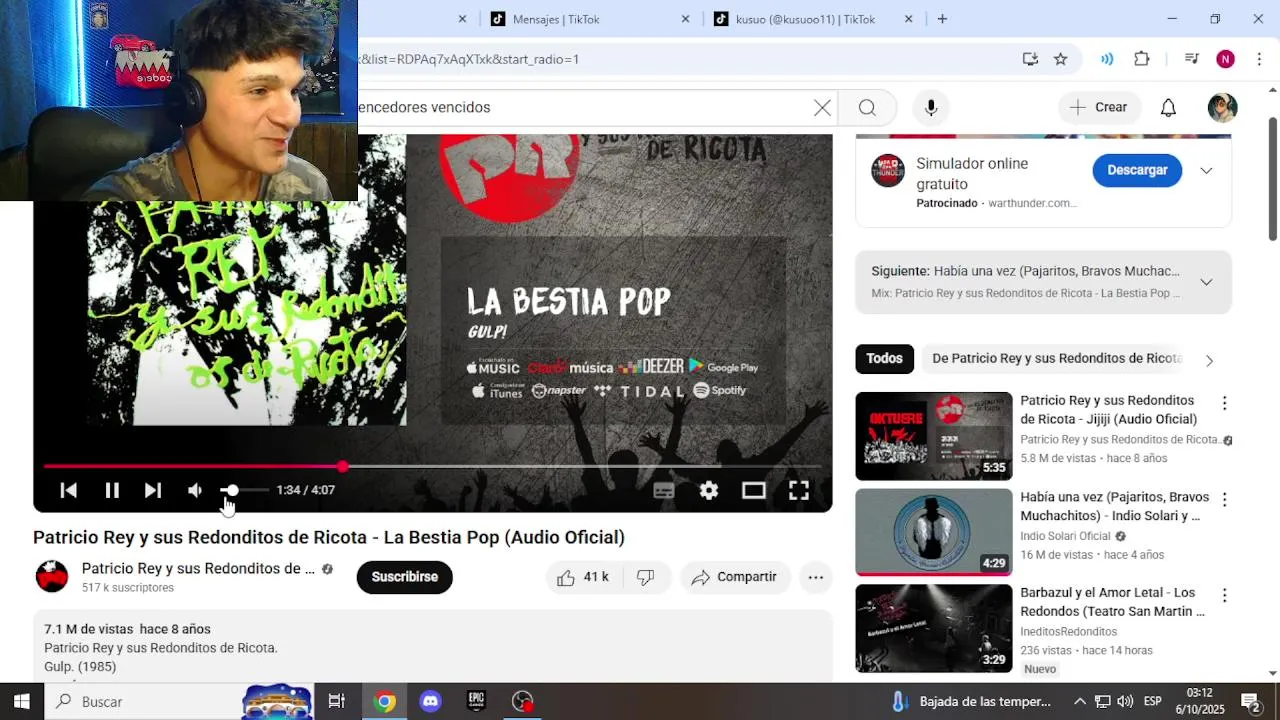
Task: Open the Crear menu
Action: pyautogui.click(x=1099, y=107)
